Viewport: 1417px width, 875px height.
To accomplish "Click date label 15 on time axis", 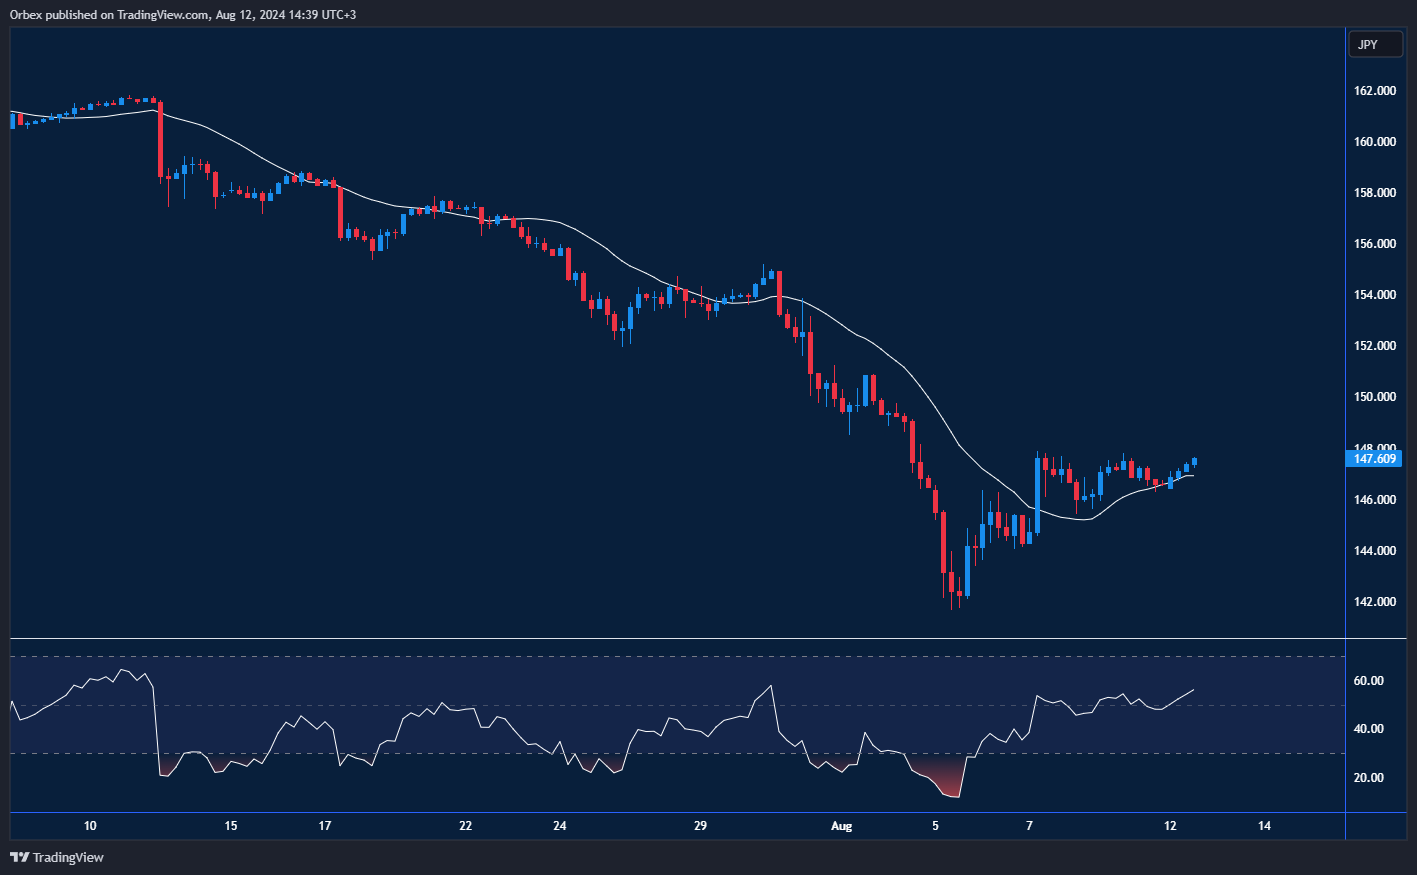I will (231, 826).
